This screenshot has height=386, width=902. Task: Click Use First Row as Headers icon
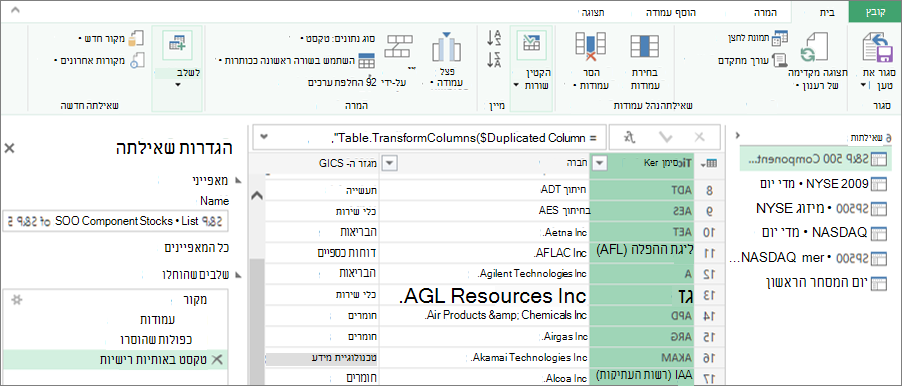click(x=366, y=60)
